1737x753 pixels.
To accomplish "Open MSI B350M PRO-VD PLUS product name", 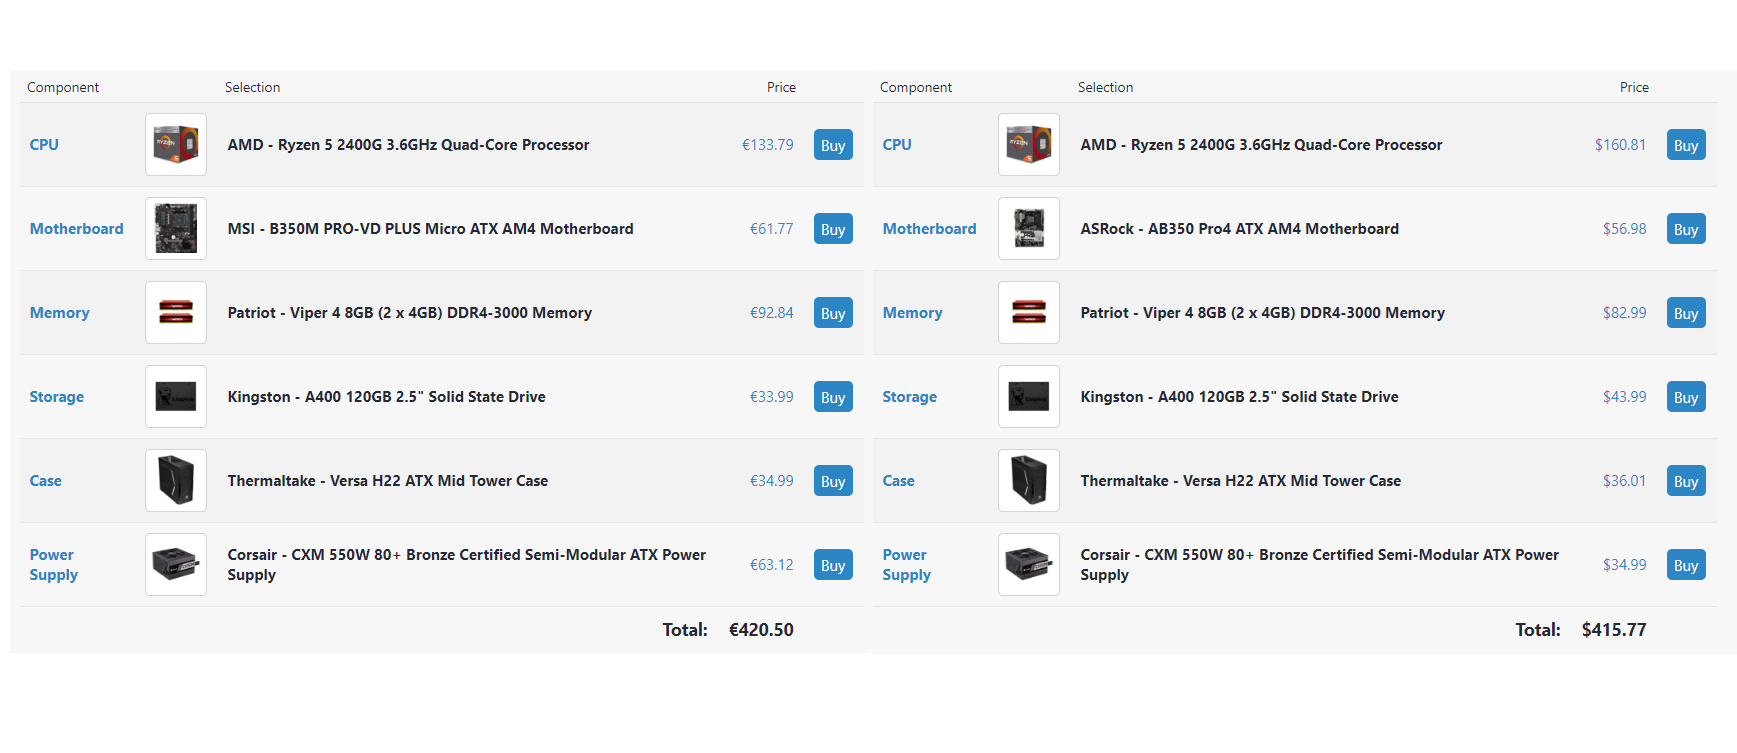I will (430, 229).
